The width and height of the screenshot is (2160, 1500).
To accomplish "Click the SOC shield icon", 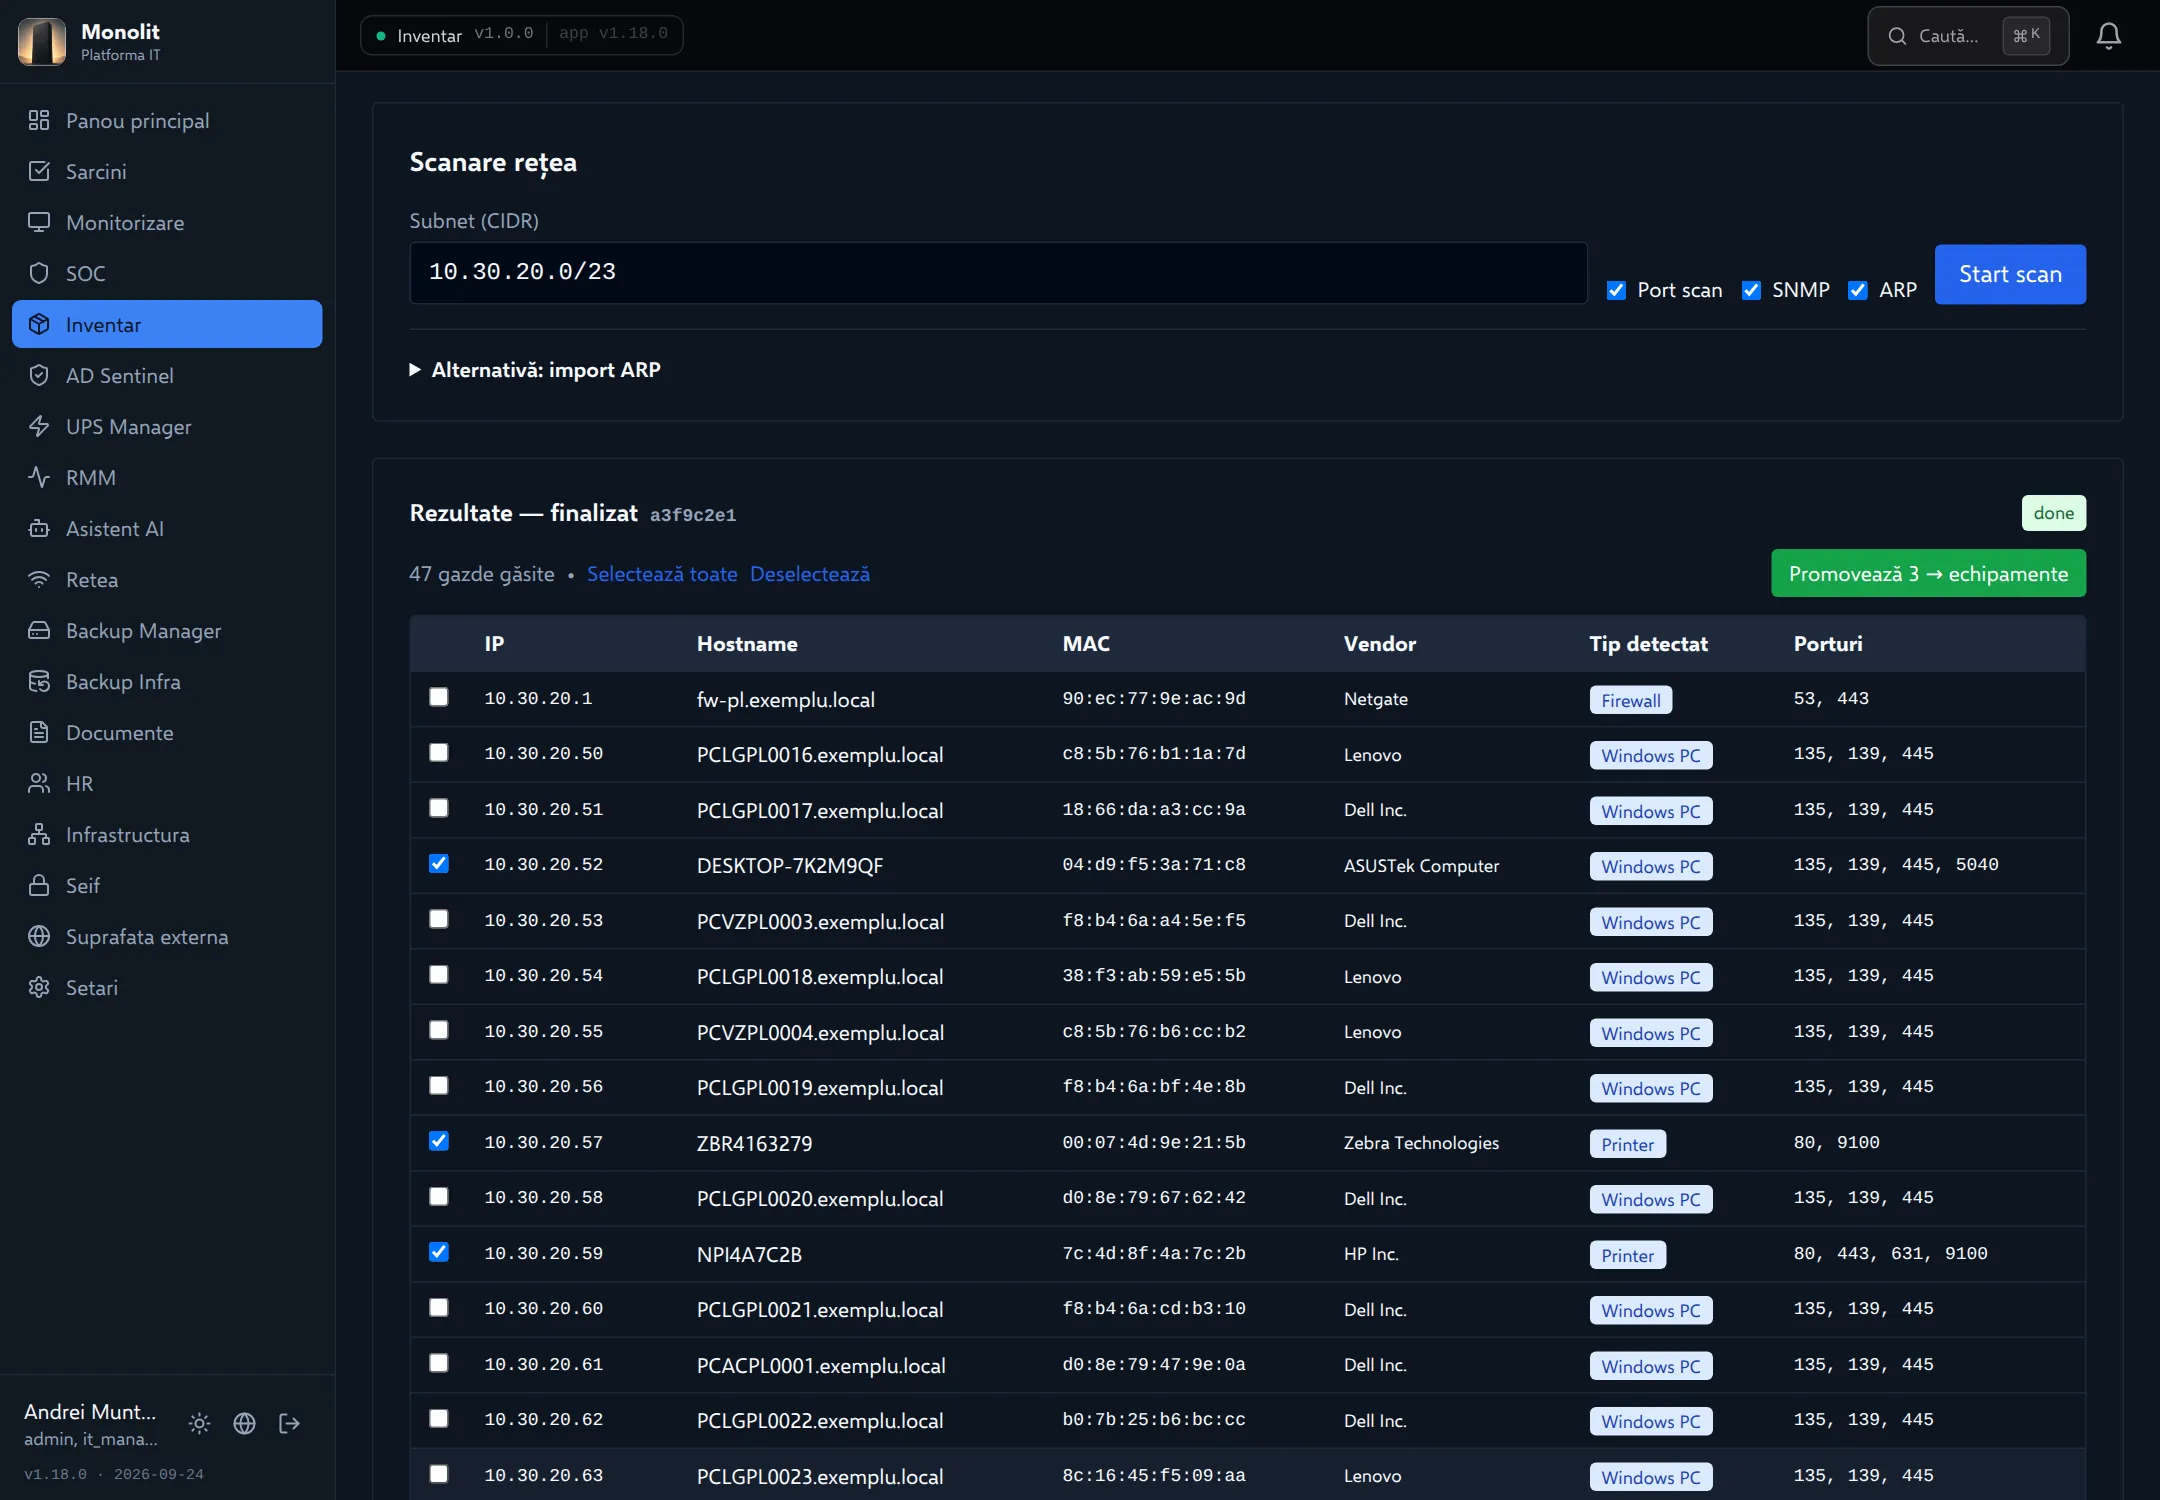I will tap(39, 273).
